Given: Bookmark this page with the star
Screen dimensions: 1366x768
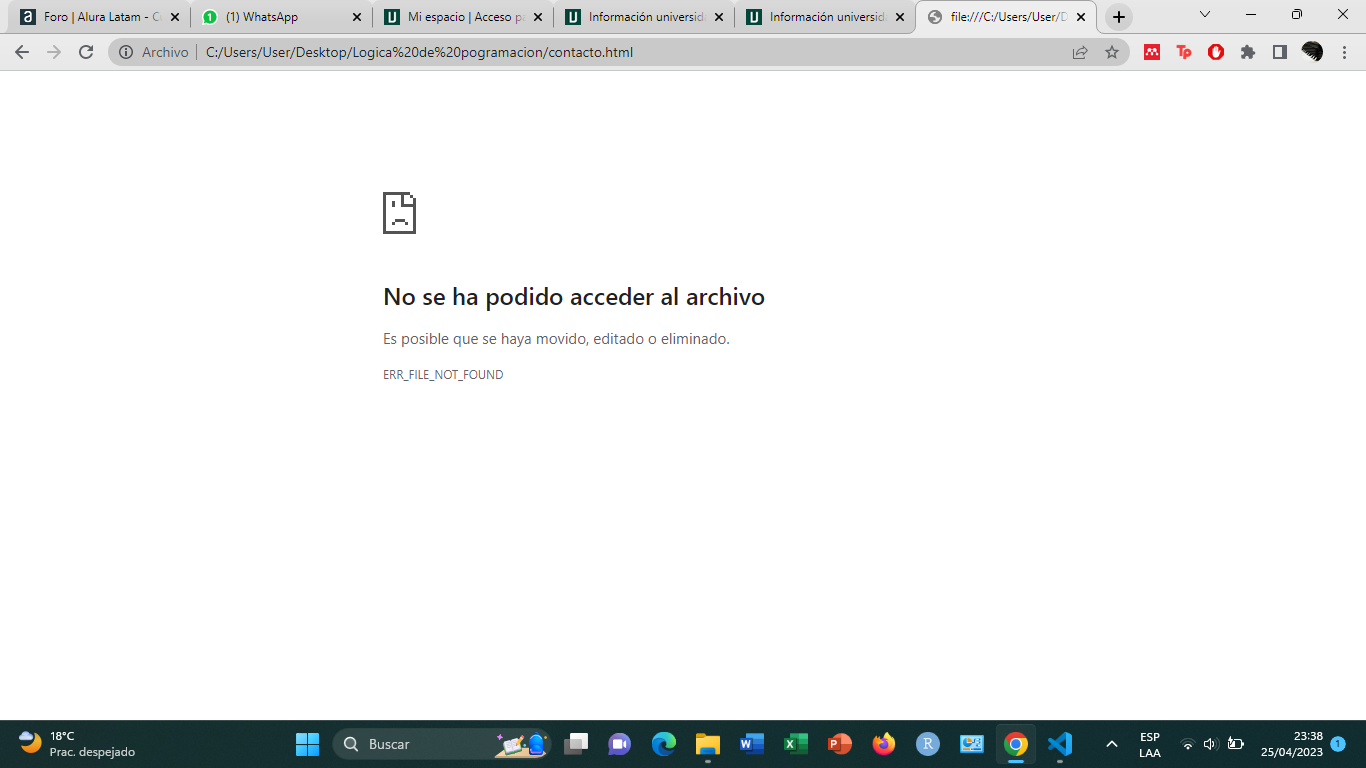Looking at the screenshot, I should point(1112,52).
